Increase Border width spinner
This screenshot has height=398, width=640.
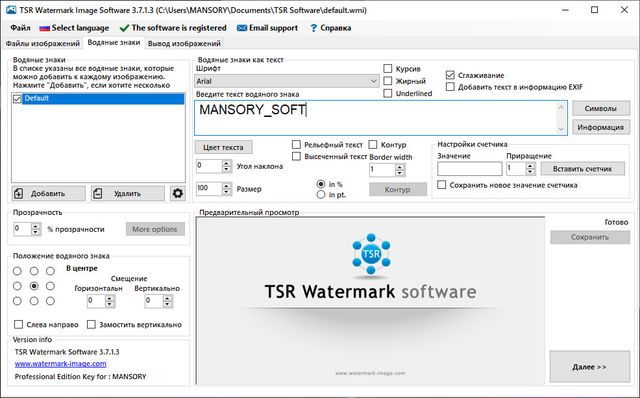(x=400, y=167)
